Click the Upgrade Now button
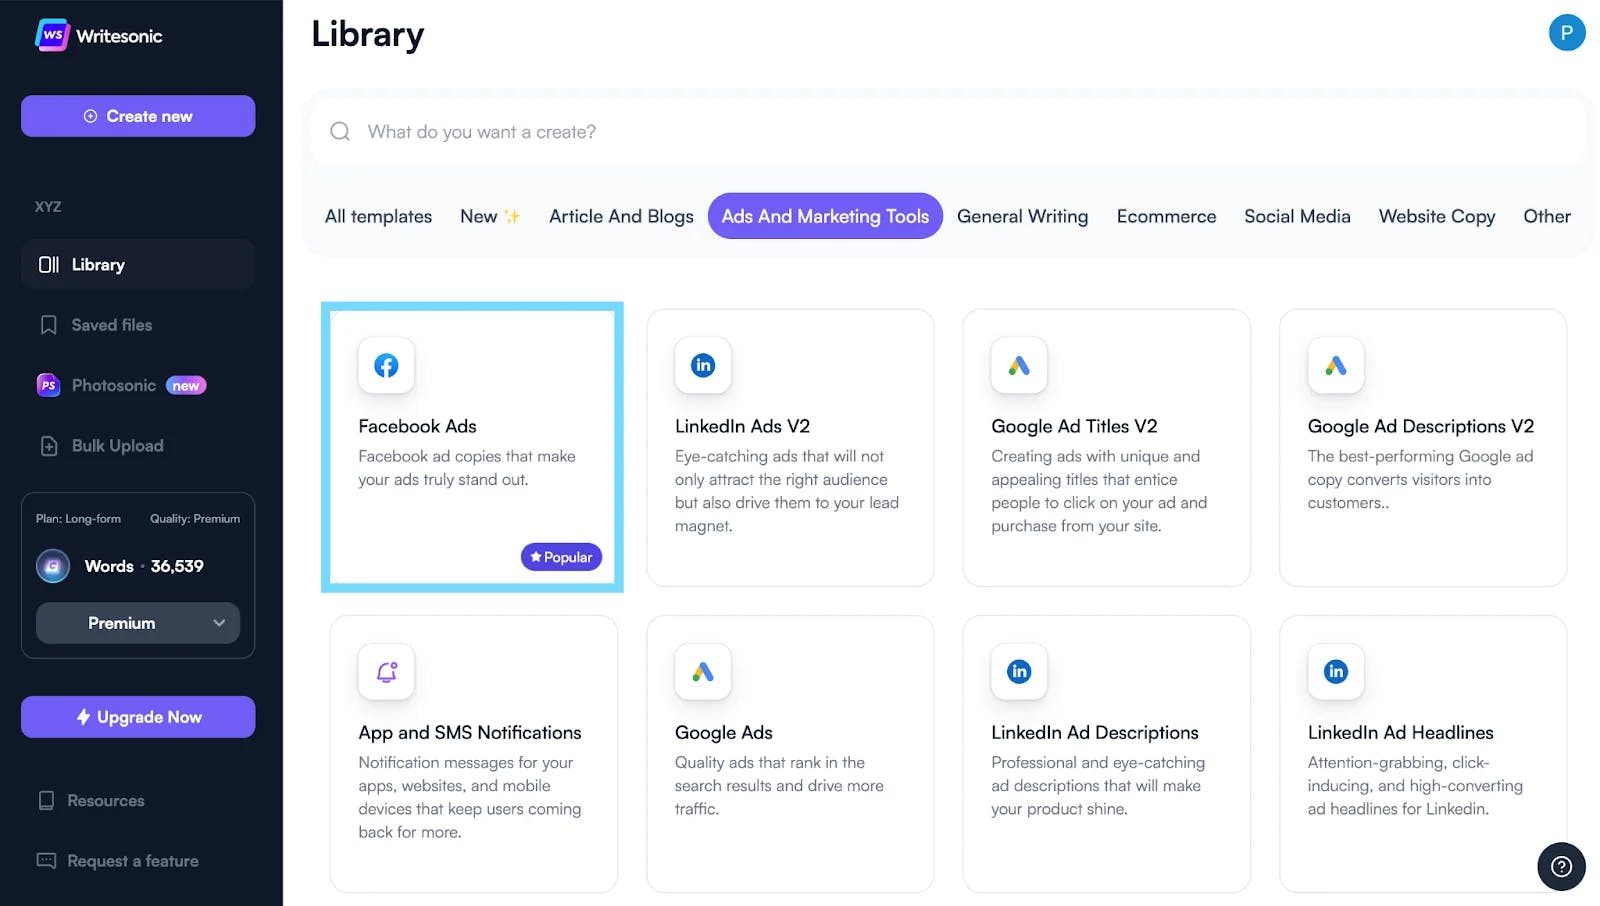The width and height of the screenshot is (1600, 906). pyautogui.click(x=137, y=716)
